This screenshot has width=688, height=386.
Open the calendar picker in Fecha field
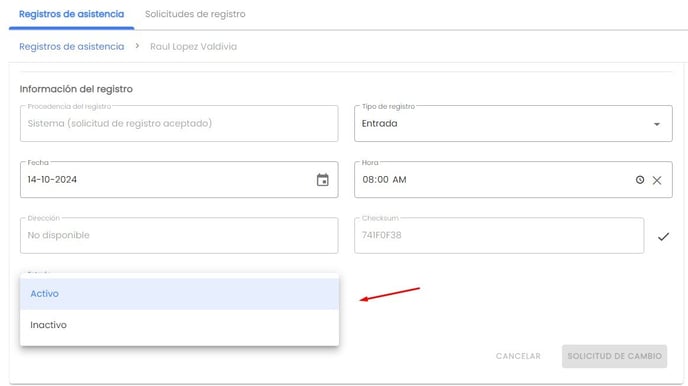tap(322, 180)
